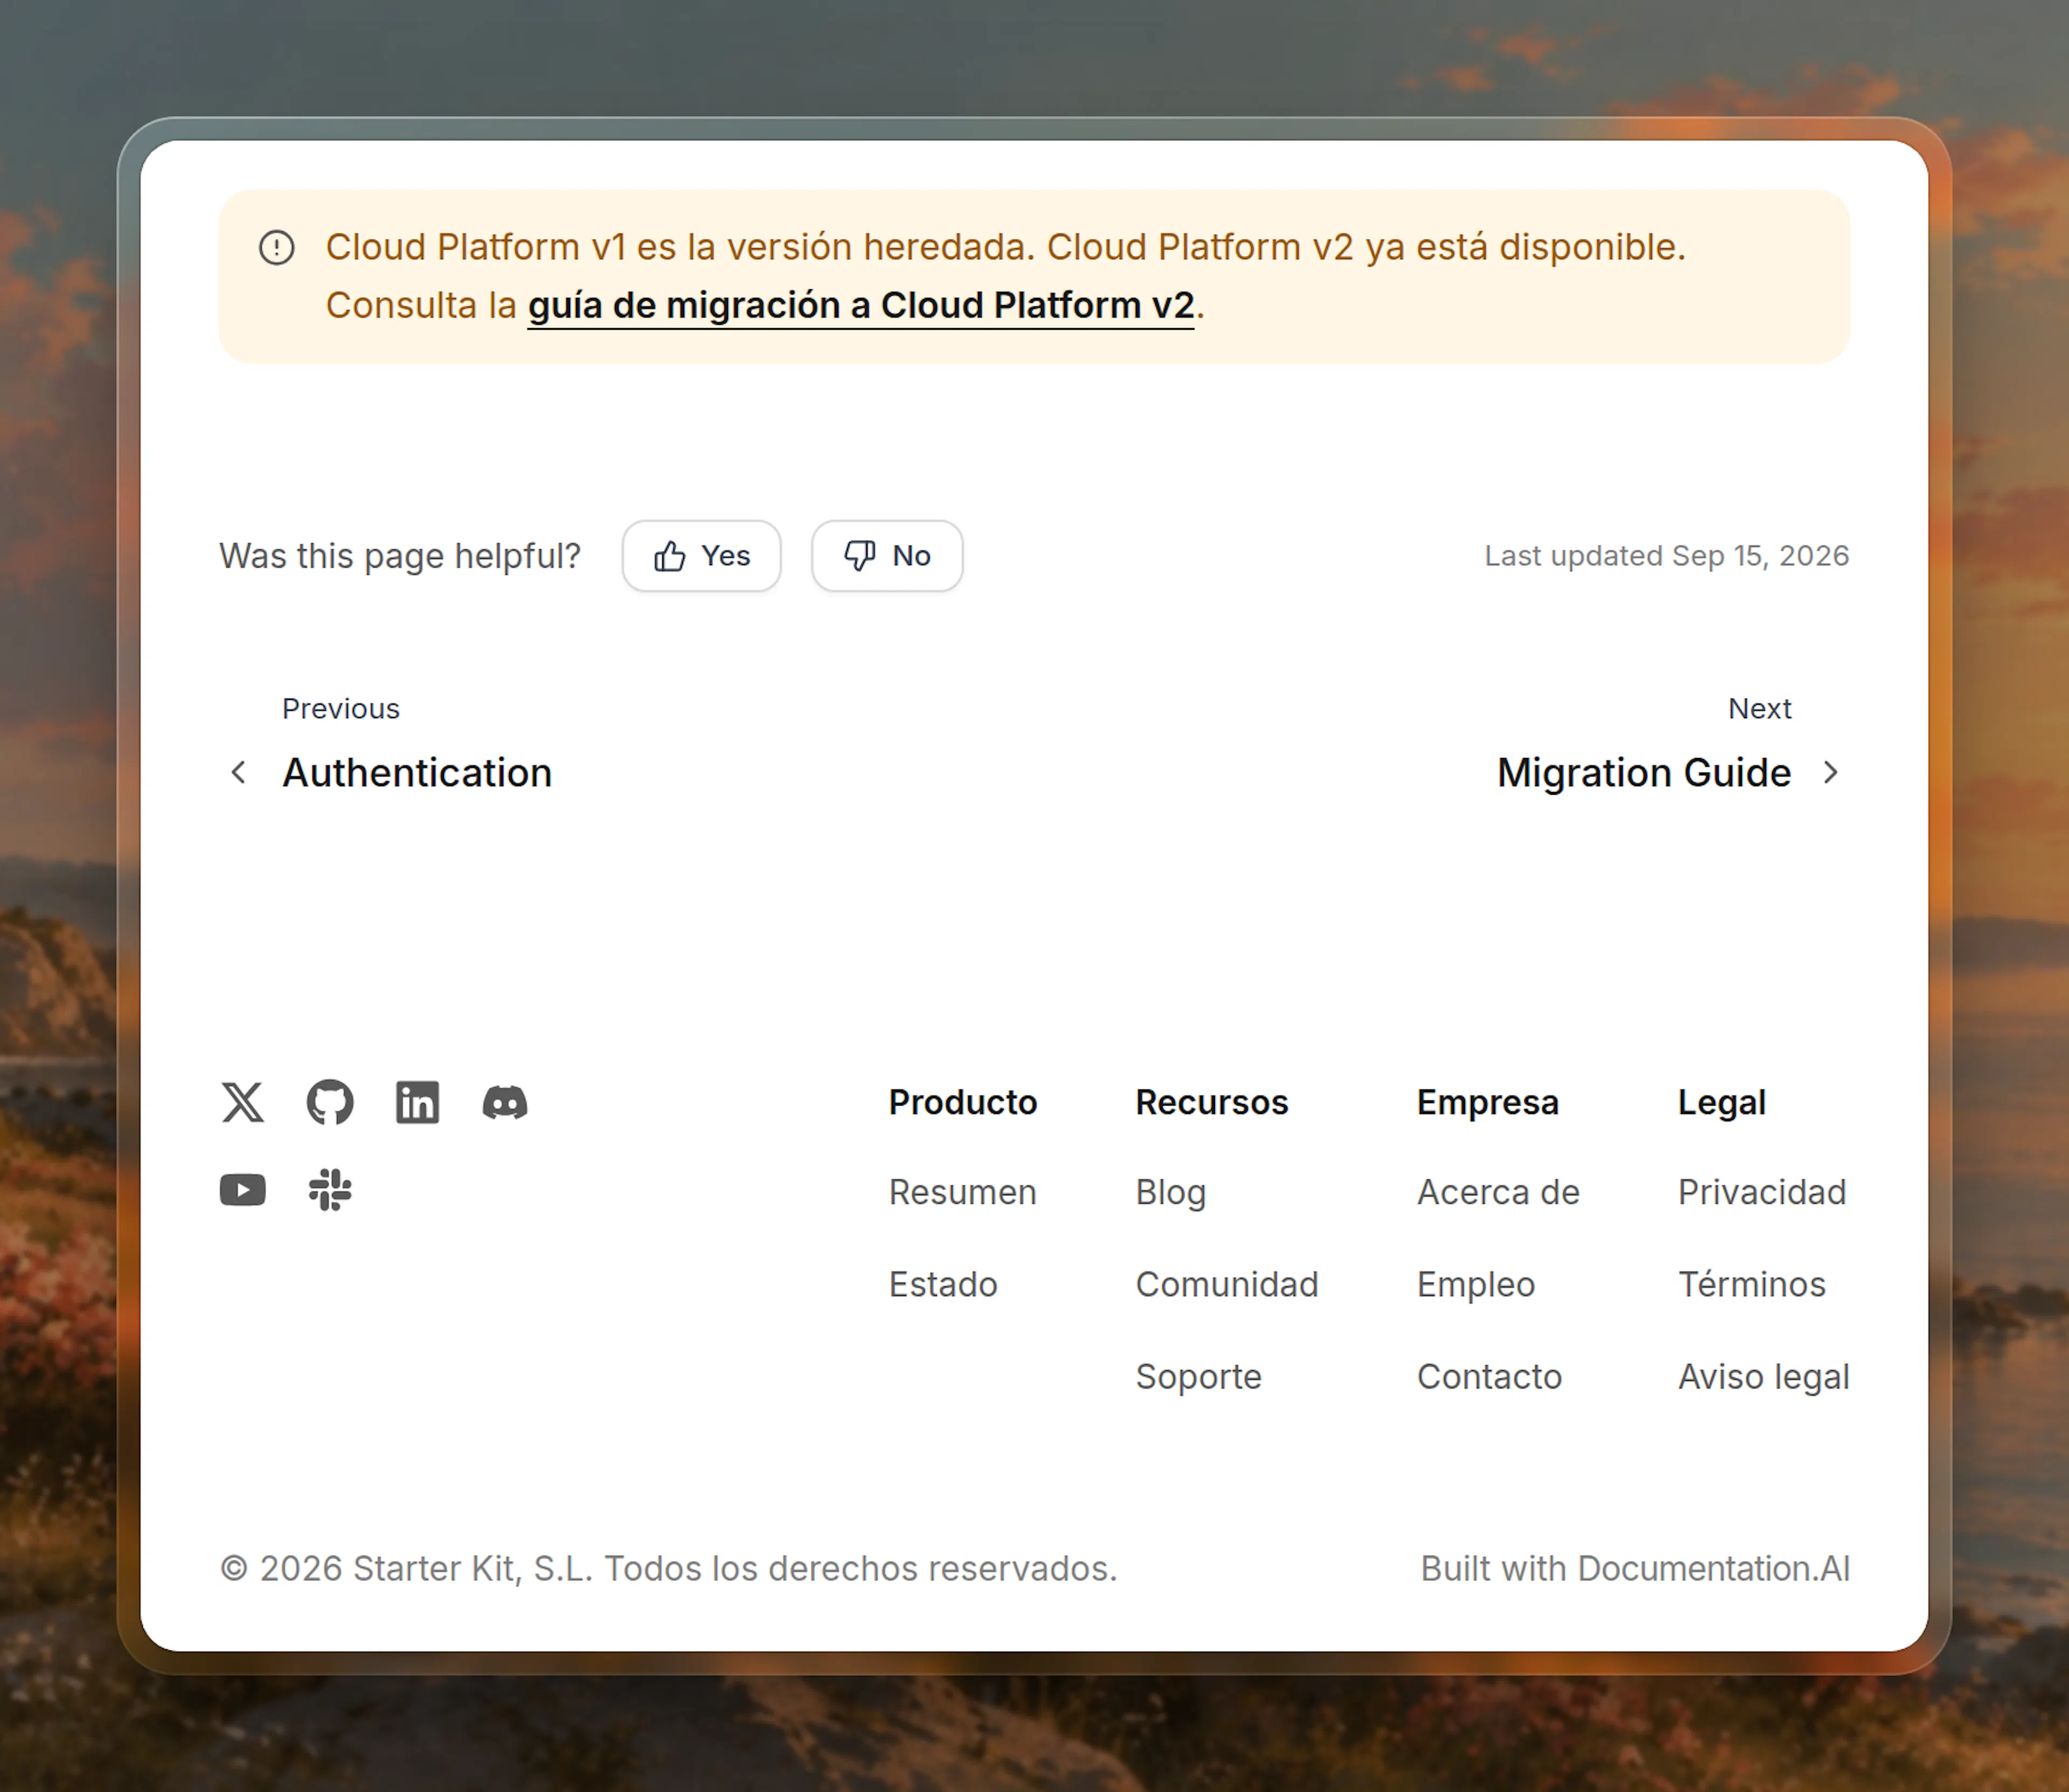Vote Yes, page was helpful
Viewport: 2069px width, 1792px height.
701,556
